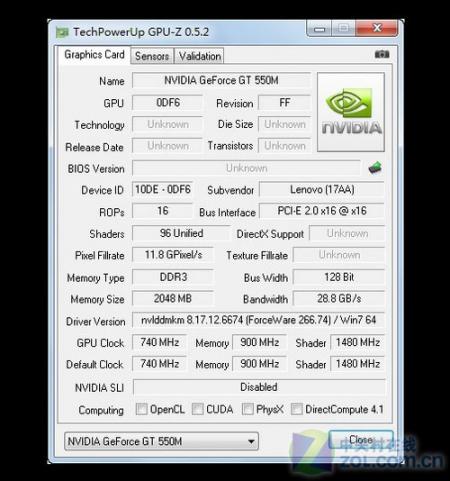Click the NVIDIA SLI Disabled field
Screen dimensions: 450x481
point(259,387)
